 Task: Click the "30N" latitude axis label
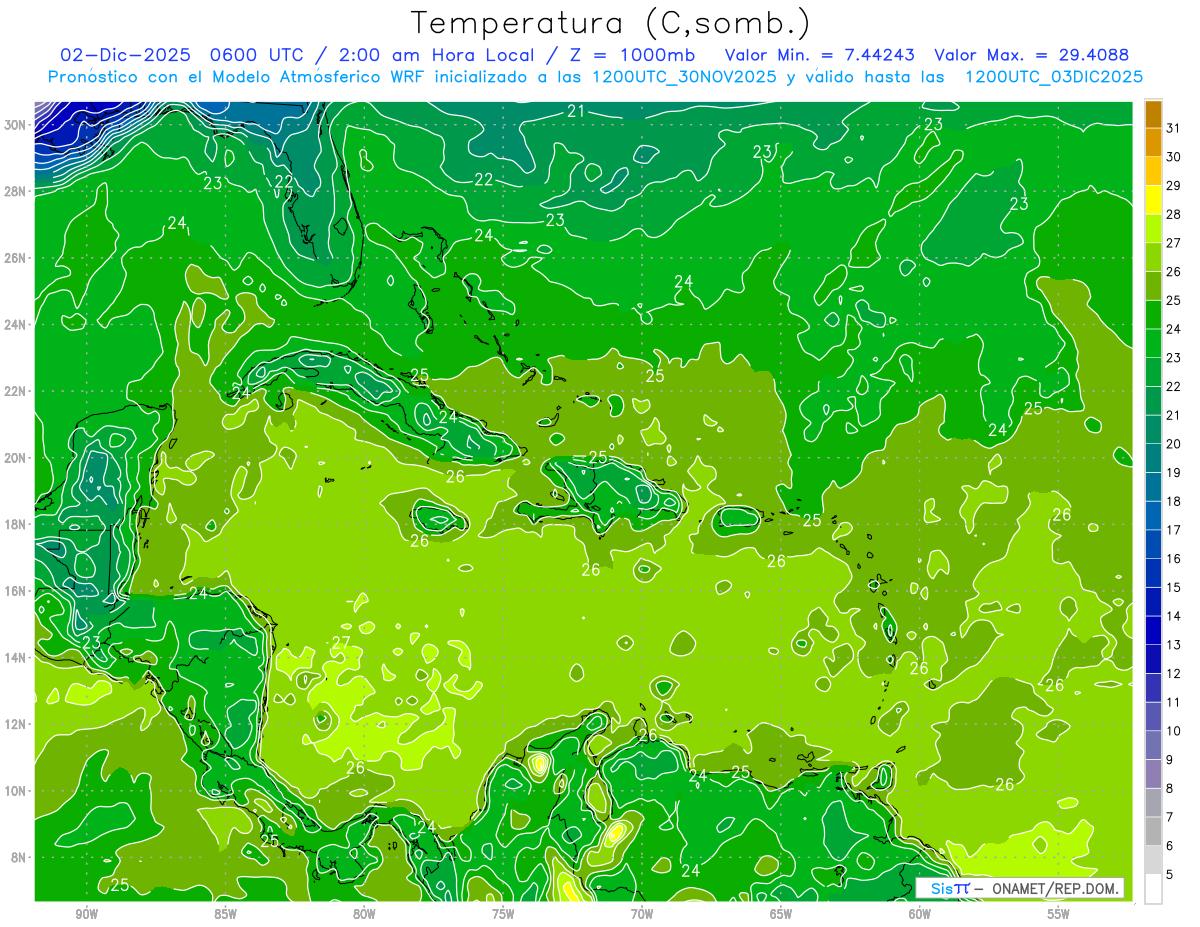pos(16,125)
